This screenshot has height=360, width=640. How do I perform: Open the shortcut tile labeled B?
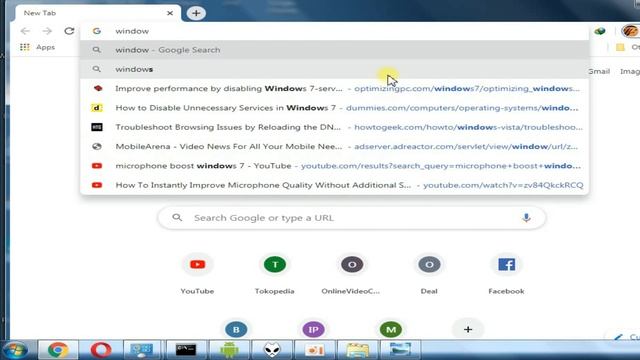point(236,329)
